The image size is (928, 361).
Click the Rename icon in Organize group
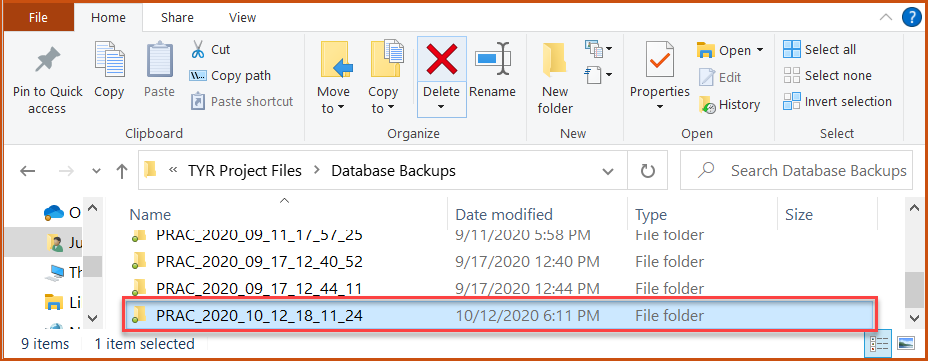coord(492,59)
